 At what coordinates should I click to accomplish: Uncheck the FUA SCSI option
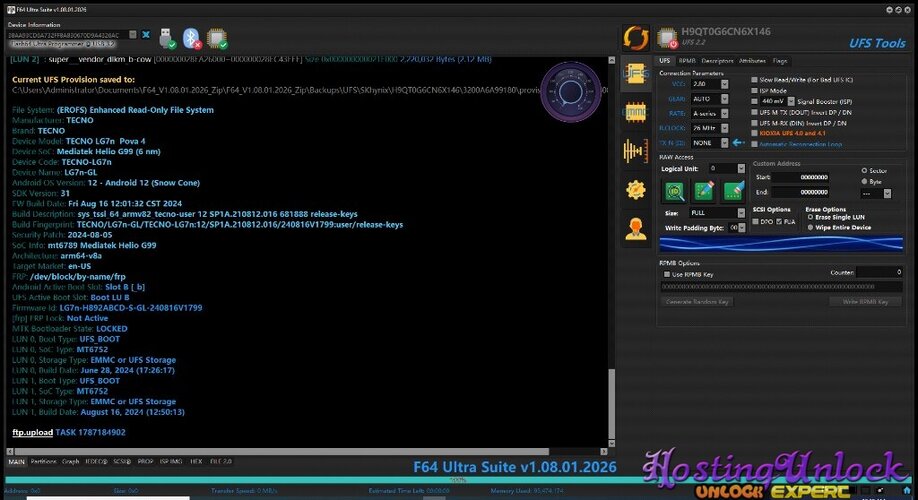pos(779,222)
